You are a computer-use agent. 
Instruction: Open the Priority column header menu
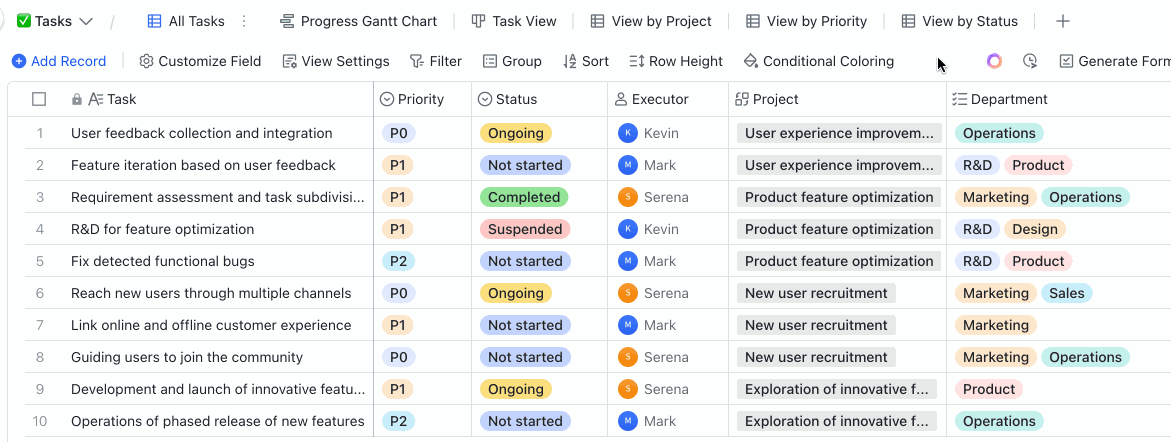(420, 99)
